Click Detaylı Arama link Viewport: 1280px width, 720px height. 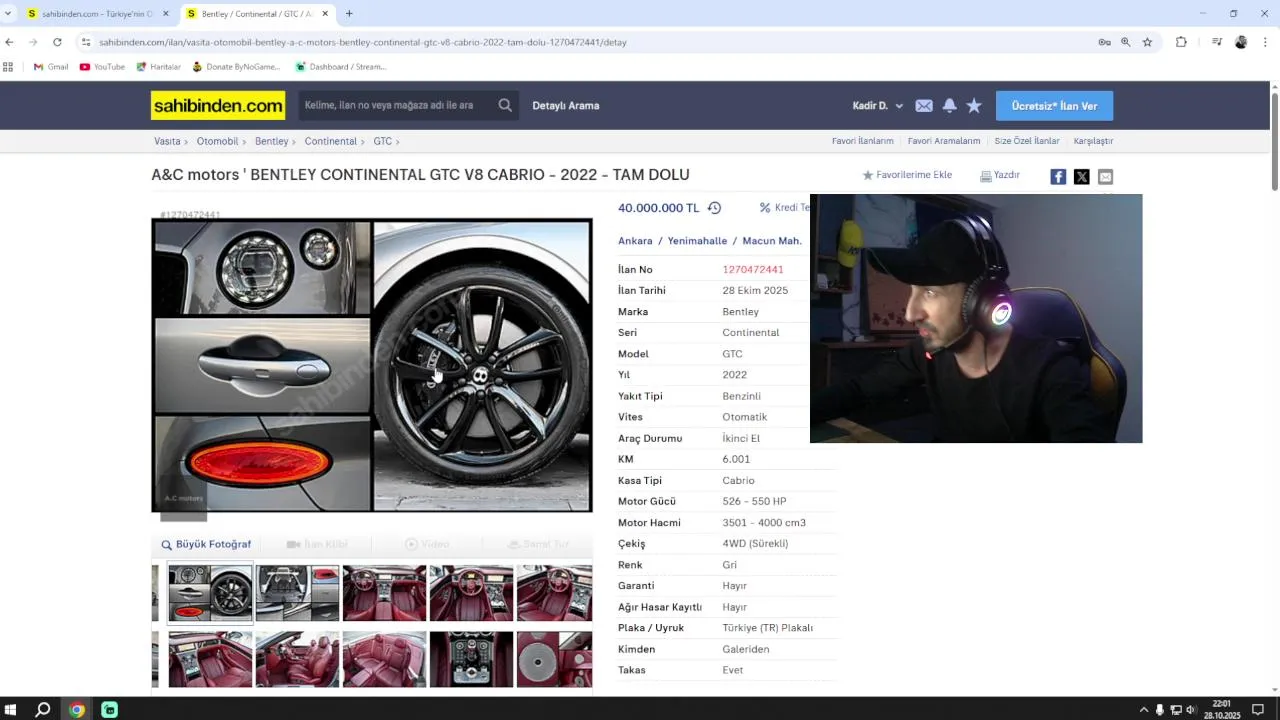coord(565,105)
